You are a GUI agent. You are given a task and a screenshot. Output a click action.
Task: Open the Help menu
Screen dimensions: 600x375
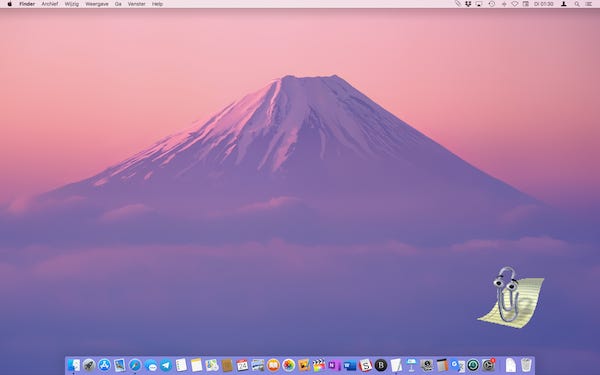point(157,4)
